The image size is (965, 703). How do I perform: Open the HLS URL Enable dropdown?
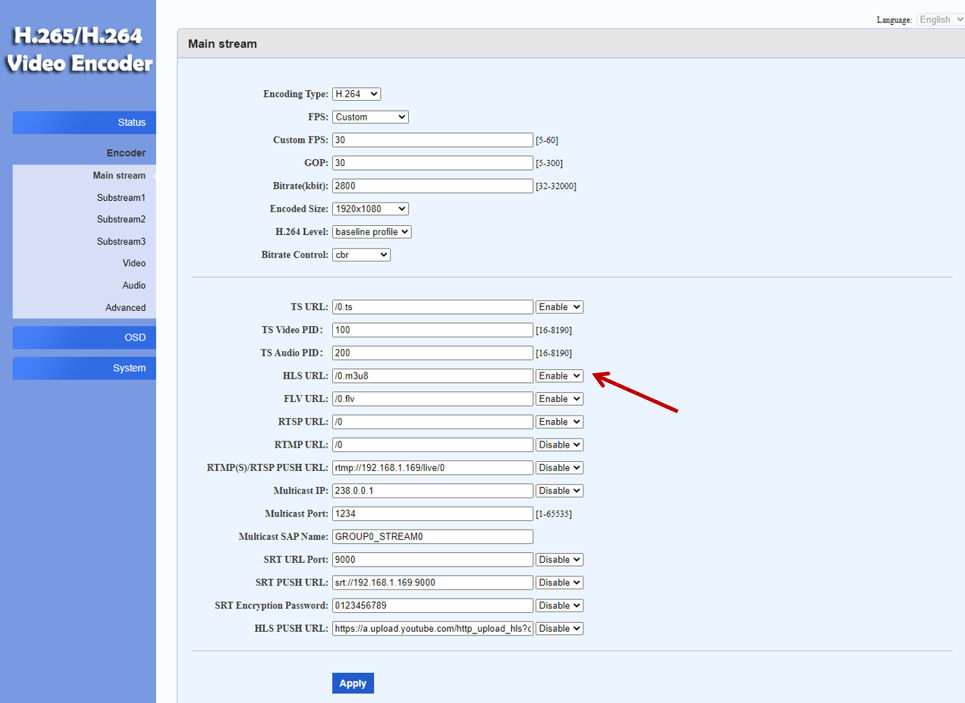tap(559, 376)
